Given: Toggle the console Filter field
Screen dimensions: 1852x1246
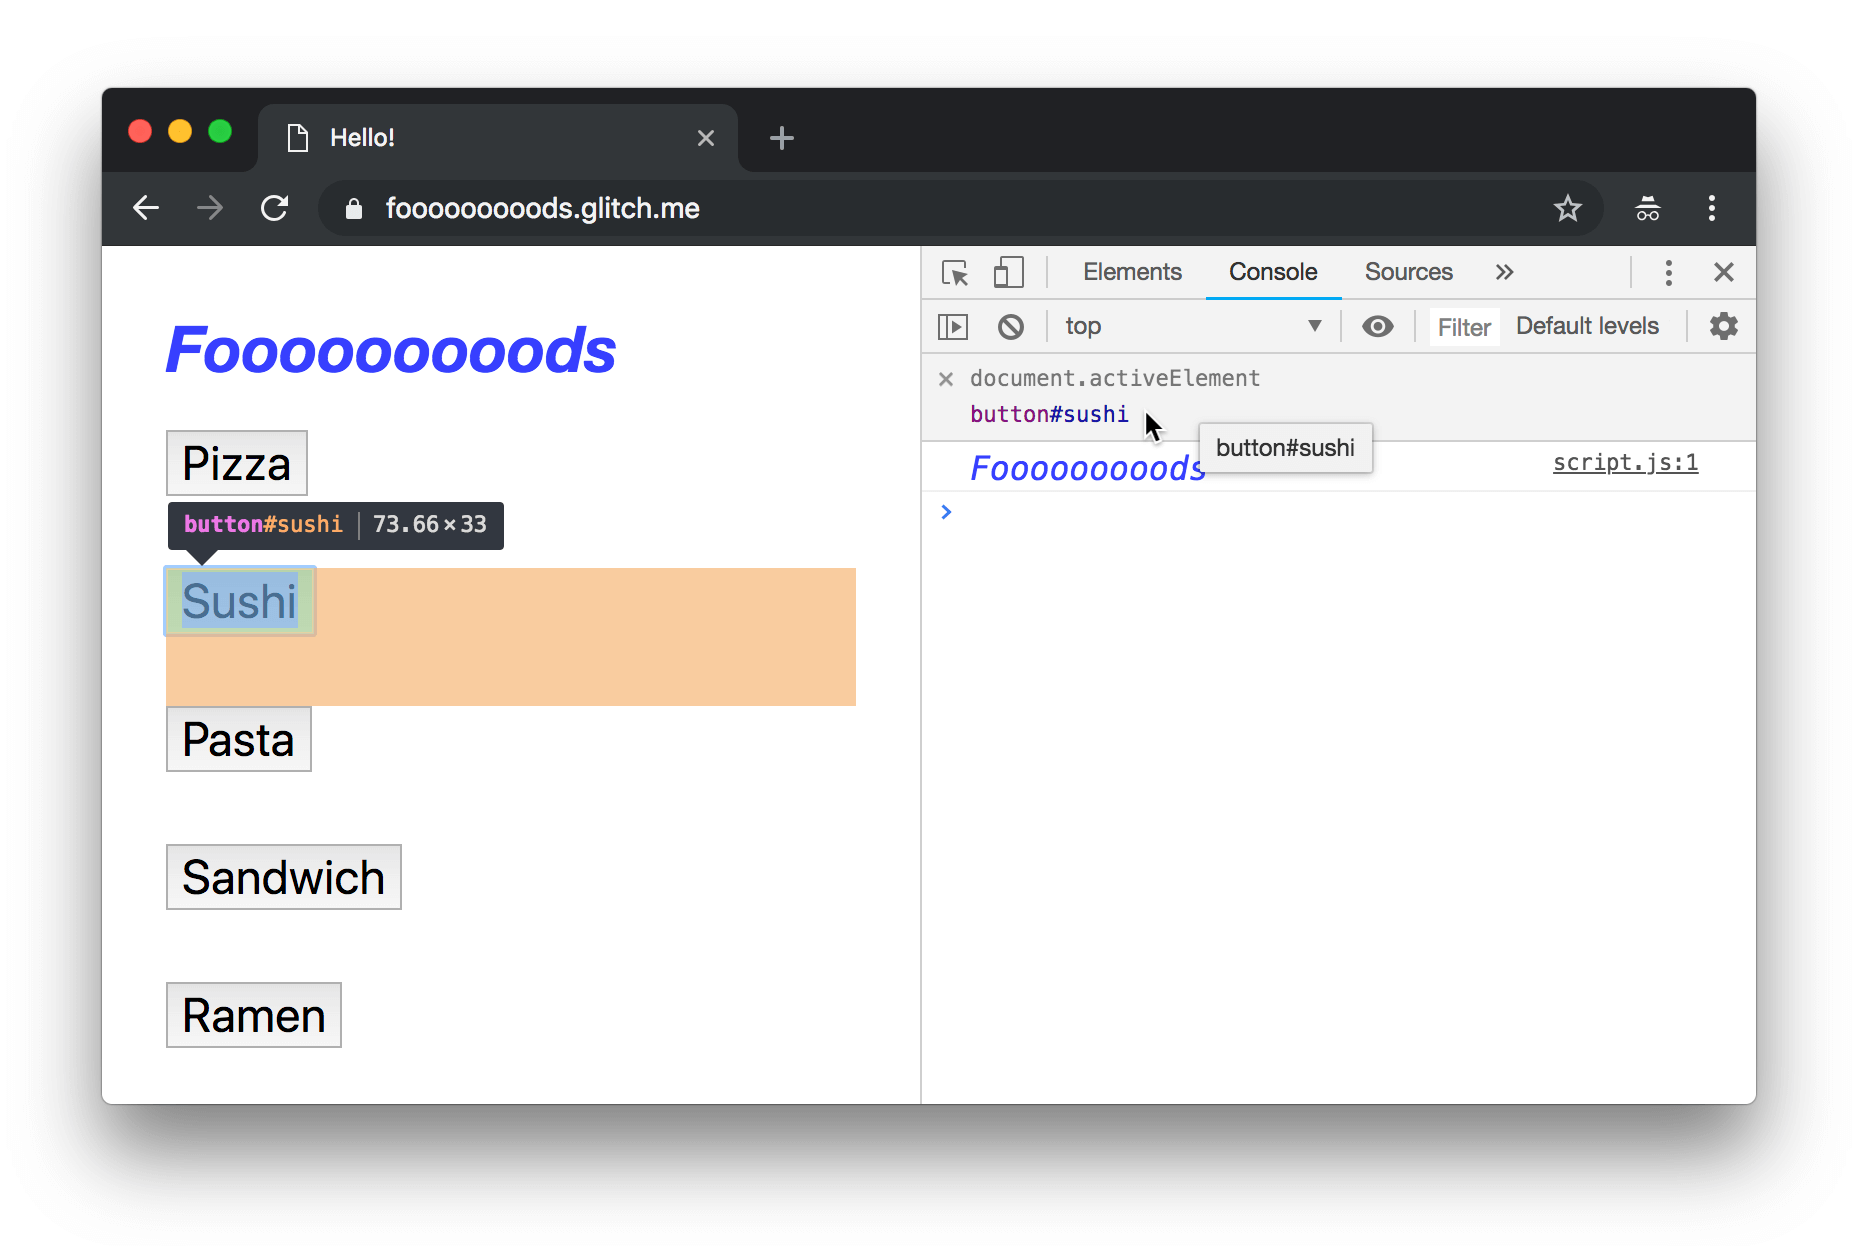Looking at the screenshot, I should pyautogui.click(x=1463, y=326).
